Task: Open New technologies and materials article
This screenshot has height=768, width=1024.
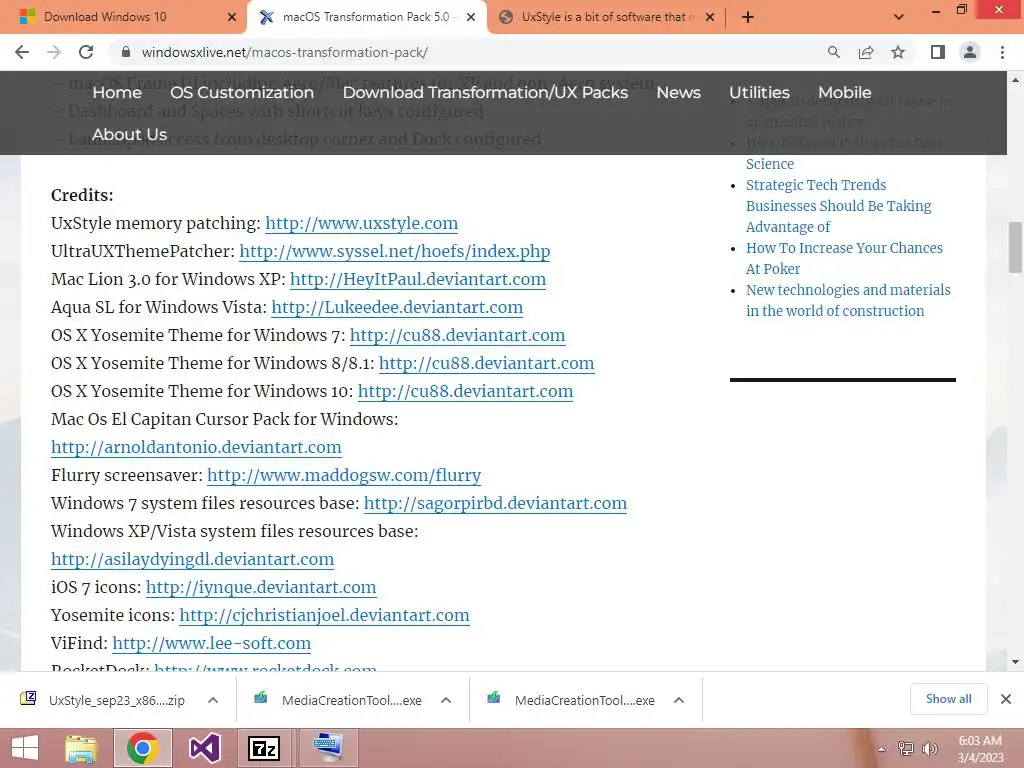Action: point(848,300)
